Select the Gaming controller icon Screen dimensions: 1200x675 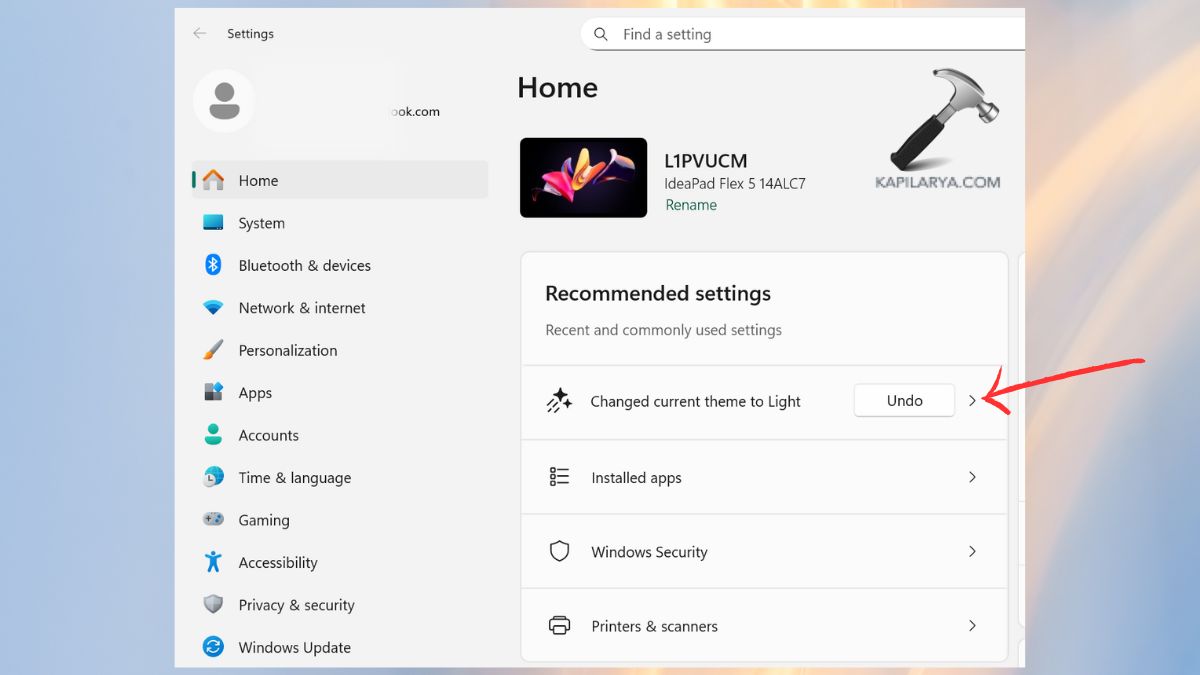point(213,519)
